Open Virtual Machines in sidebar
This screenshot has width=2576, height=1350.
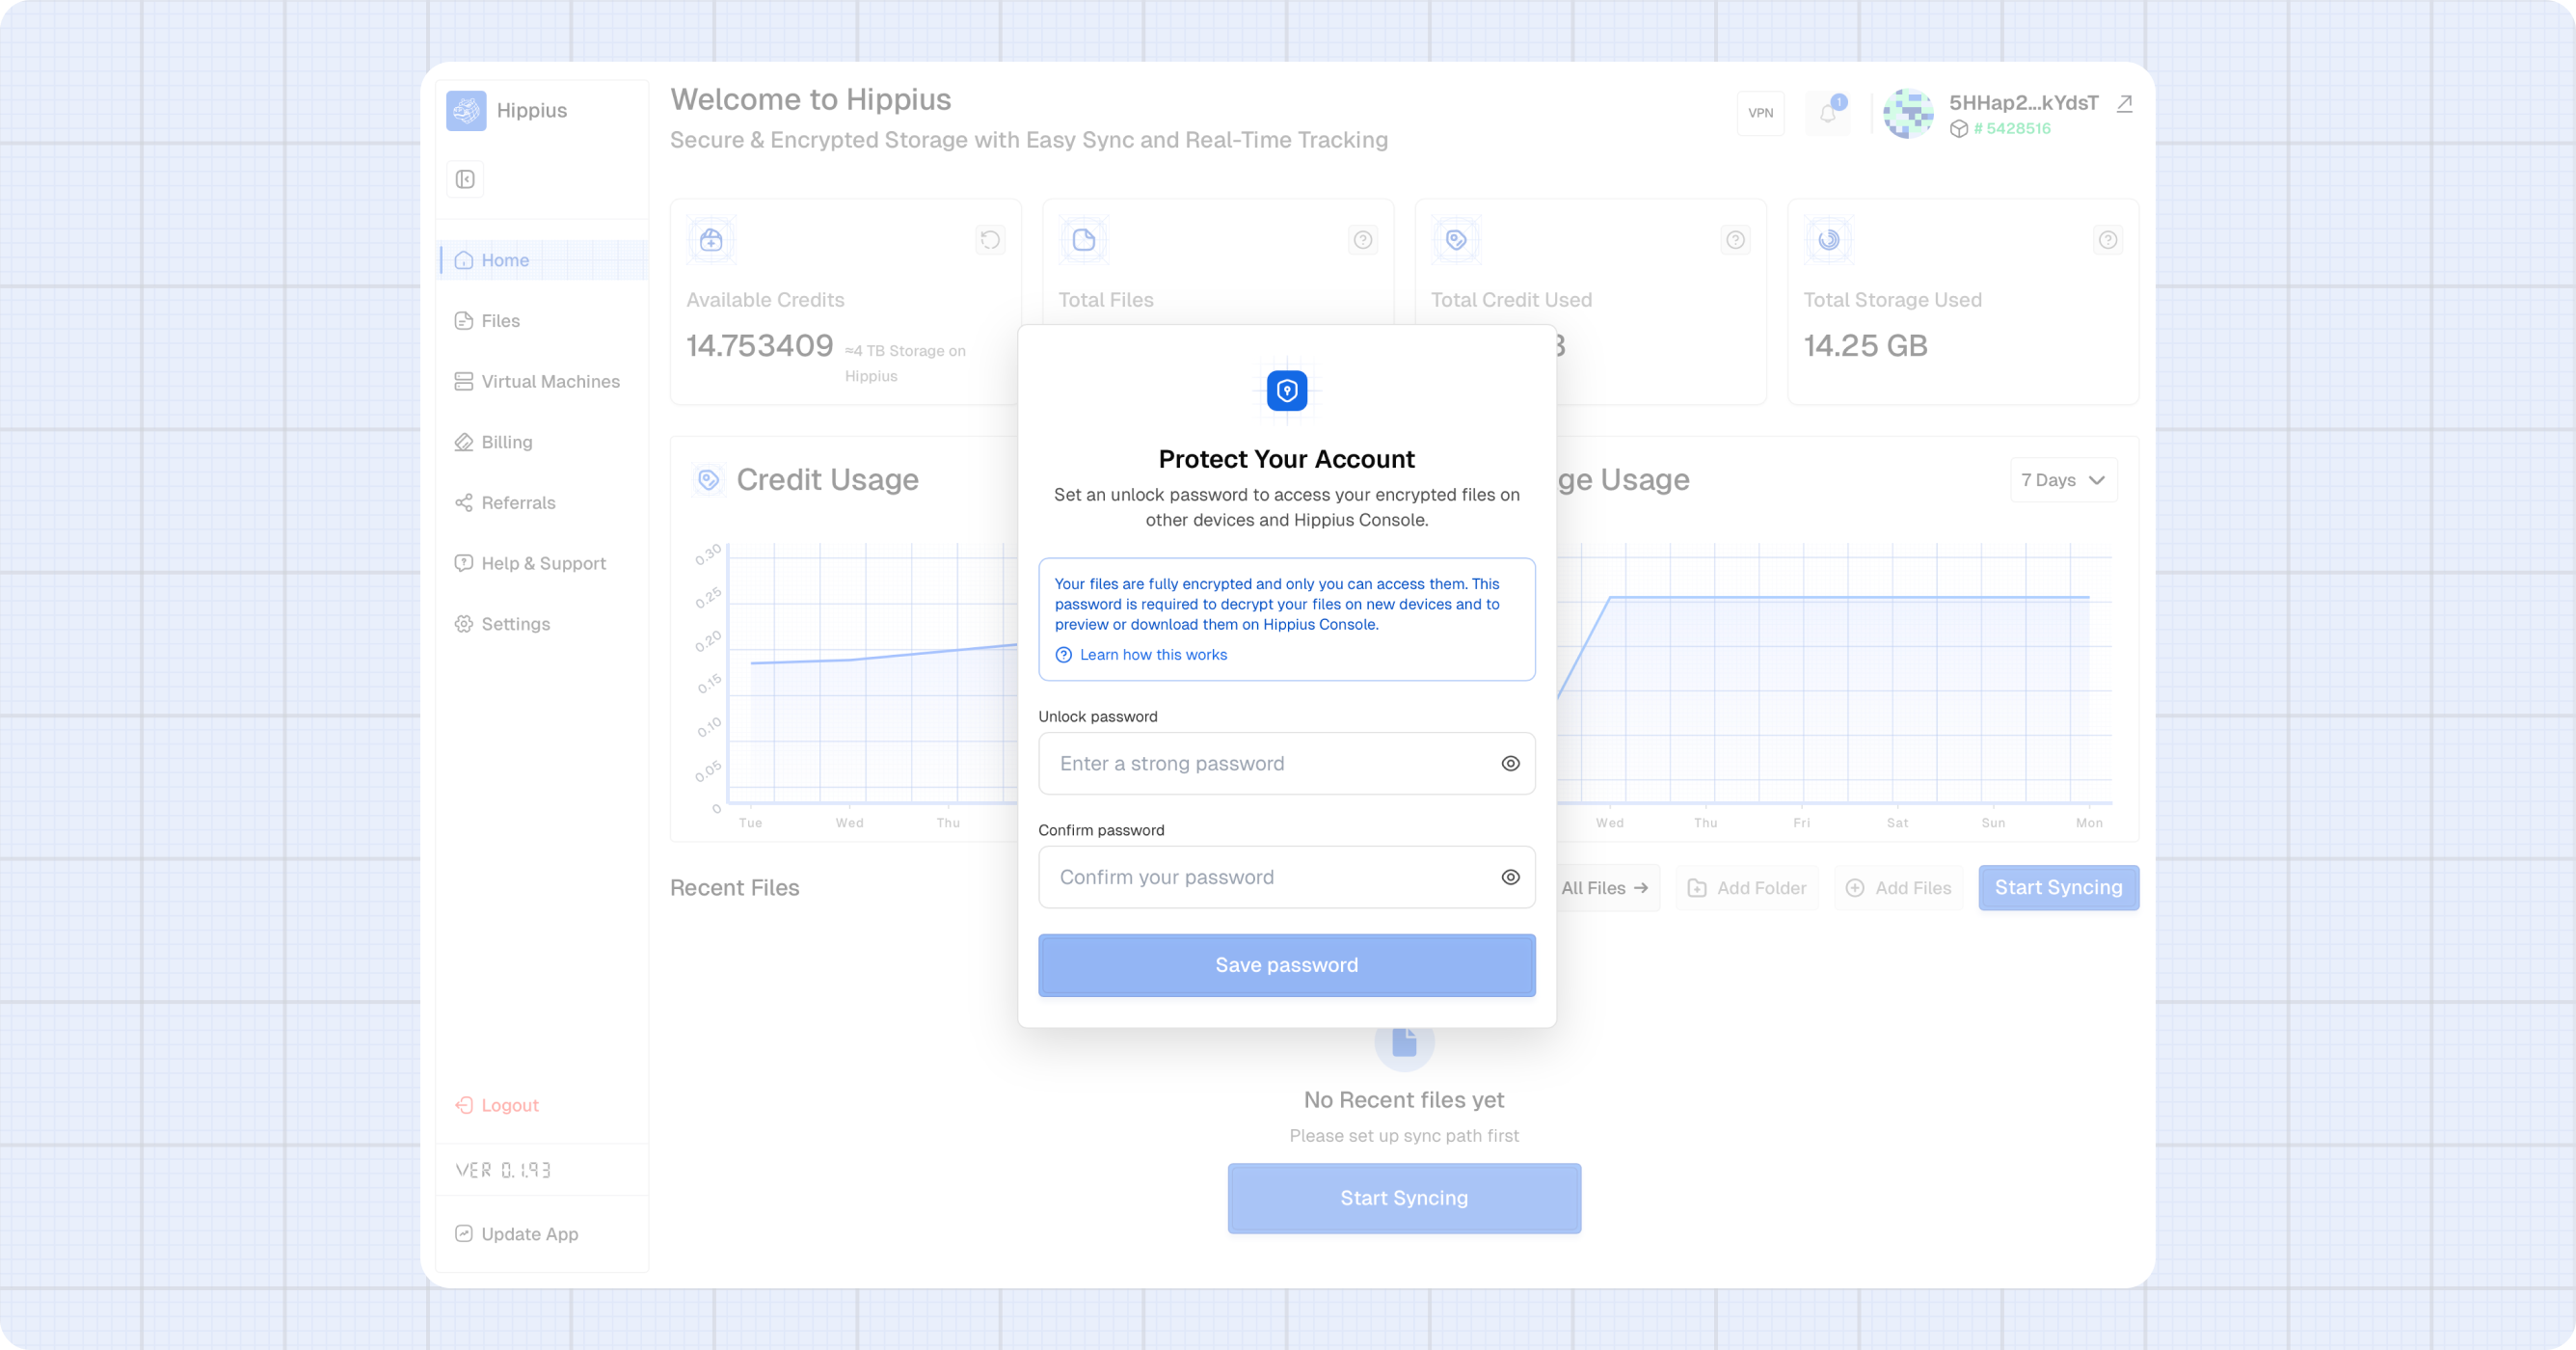[x=543, y=381]
